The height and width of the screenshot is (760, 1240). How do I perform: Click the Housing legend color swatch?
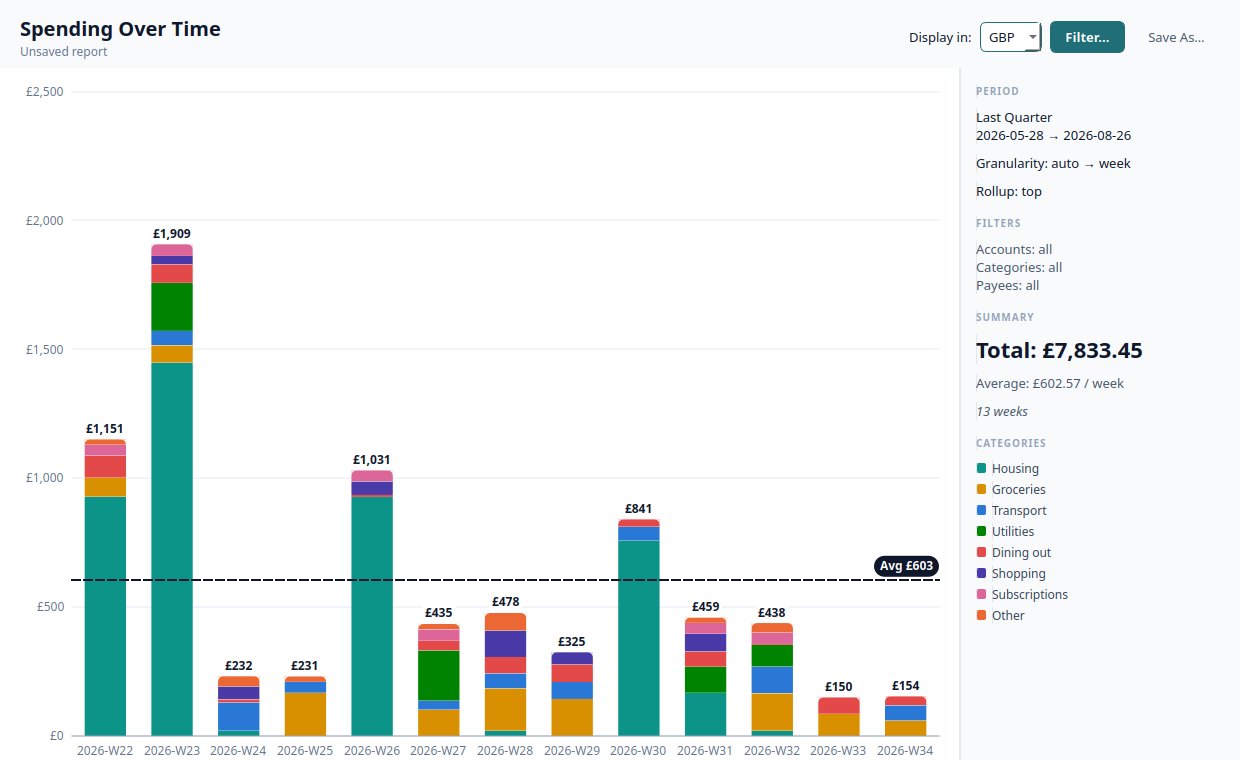(x=981, y=468)
